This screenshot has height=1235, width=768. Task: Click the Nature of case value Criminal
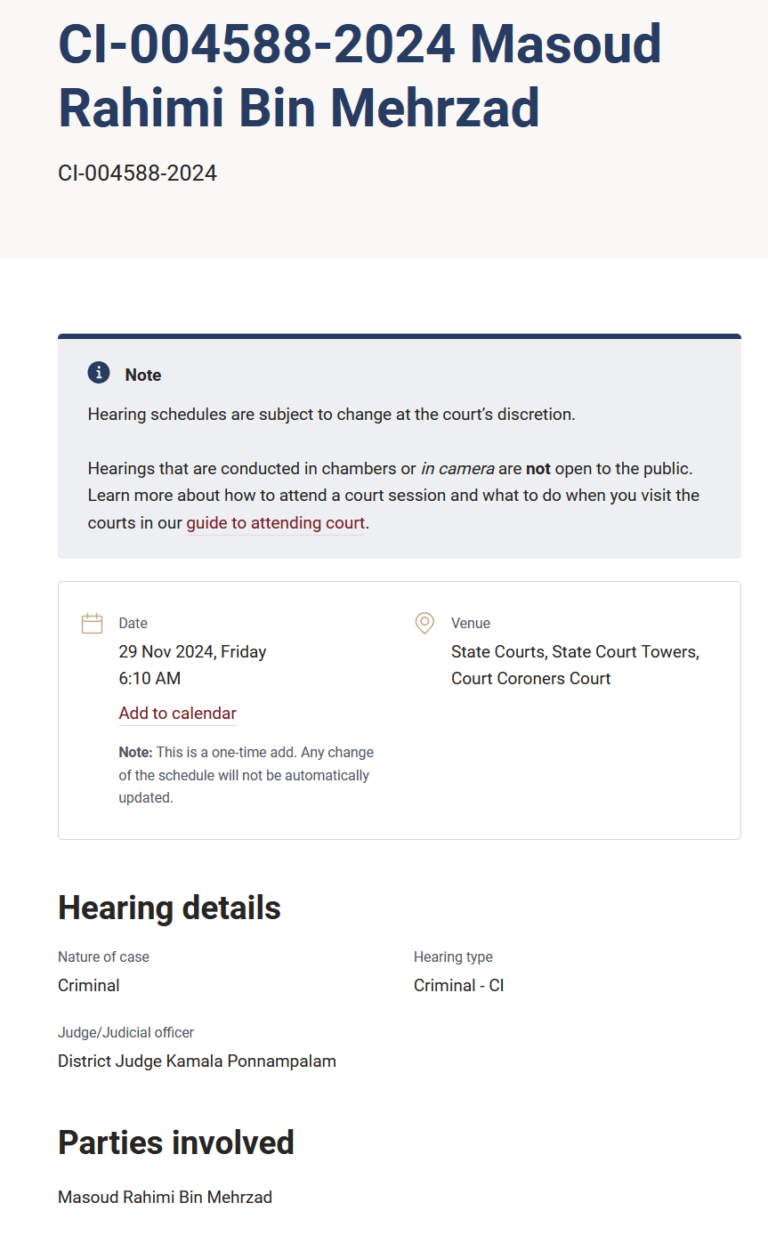click(x=89, y=985)
